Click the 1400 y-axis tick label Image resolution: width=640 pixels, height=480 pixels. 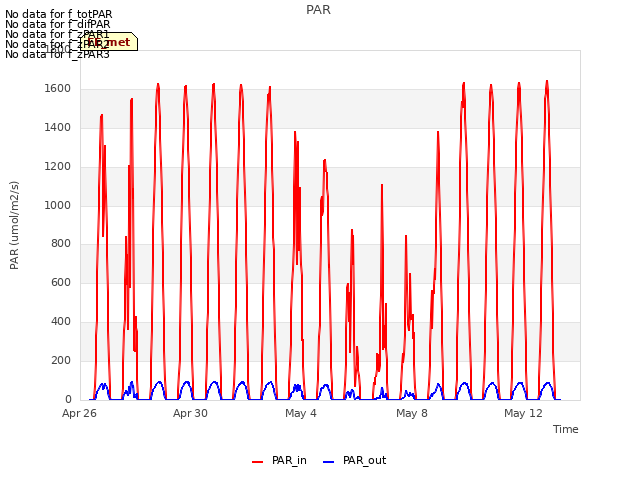[58, 128]
